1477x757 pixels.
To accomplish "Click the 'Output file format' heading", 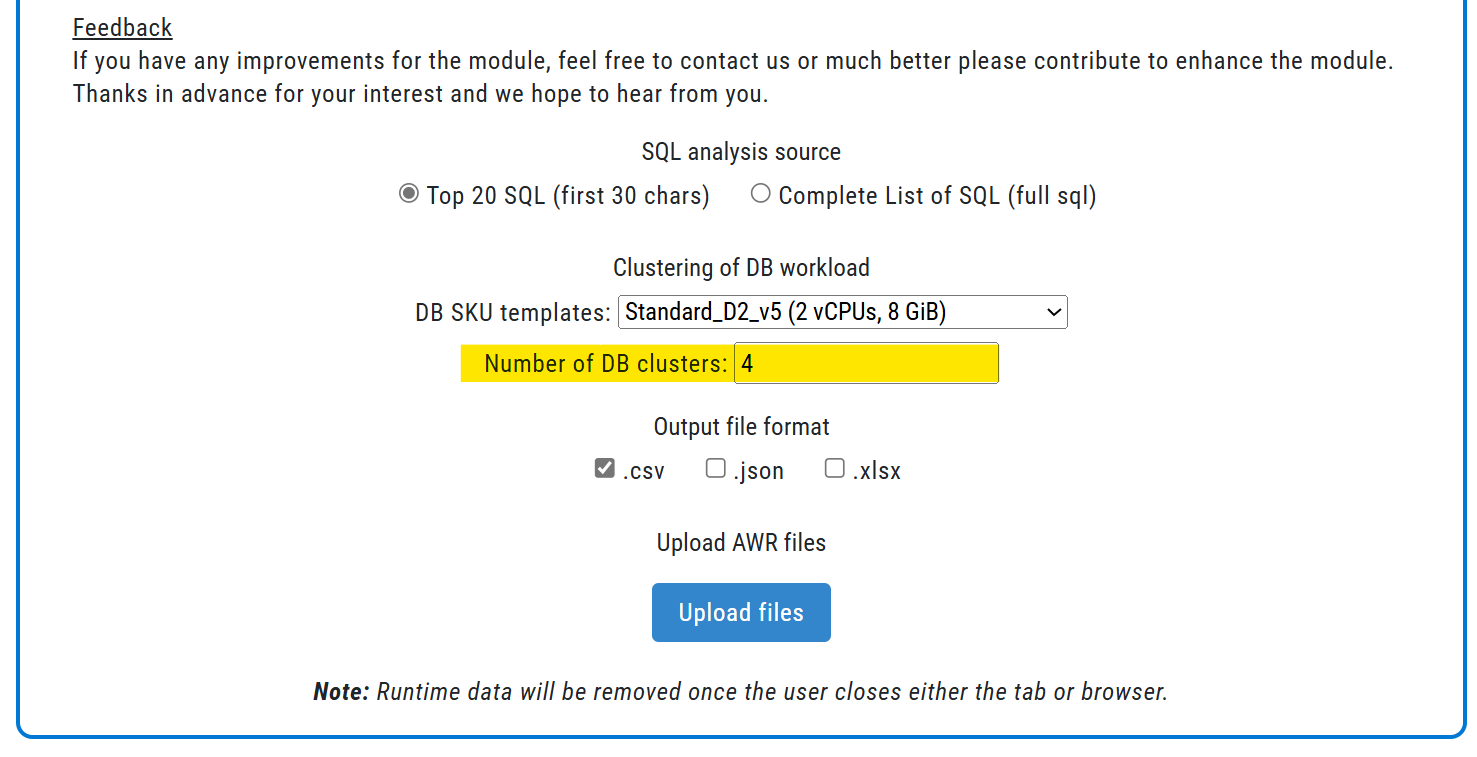I will click(x=741, y=427).
